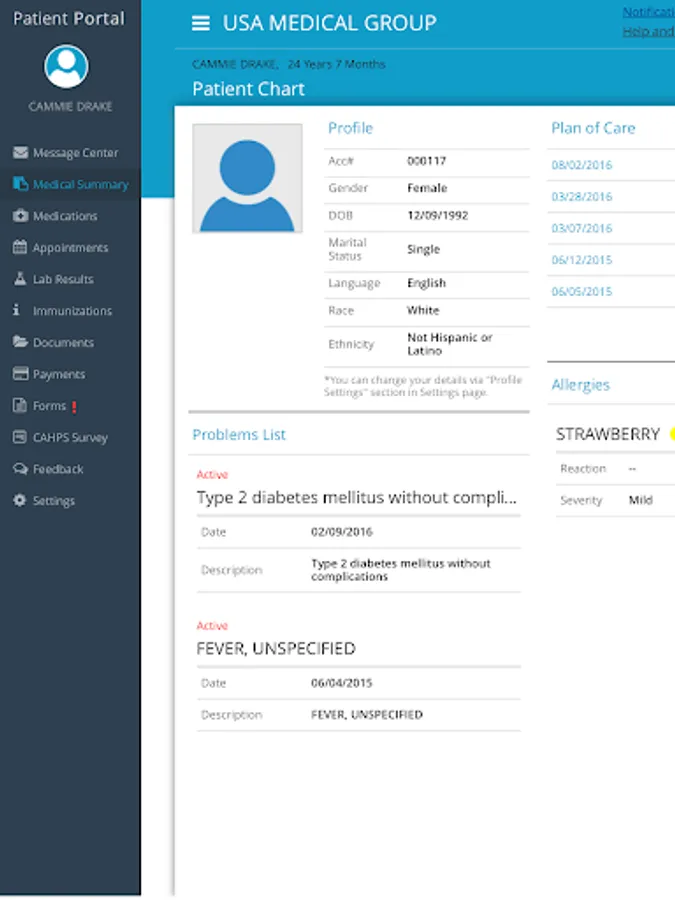Click the Forms document icon
Image resolution: width=675 pixels, height=900 pixels.
pos(20,405)
